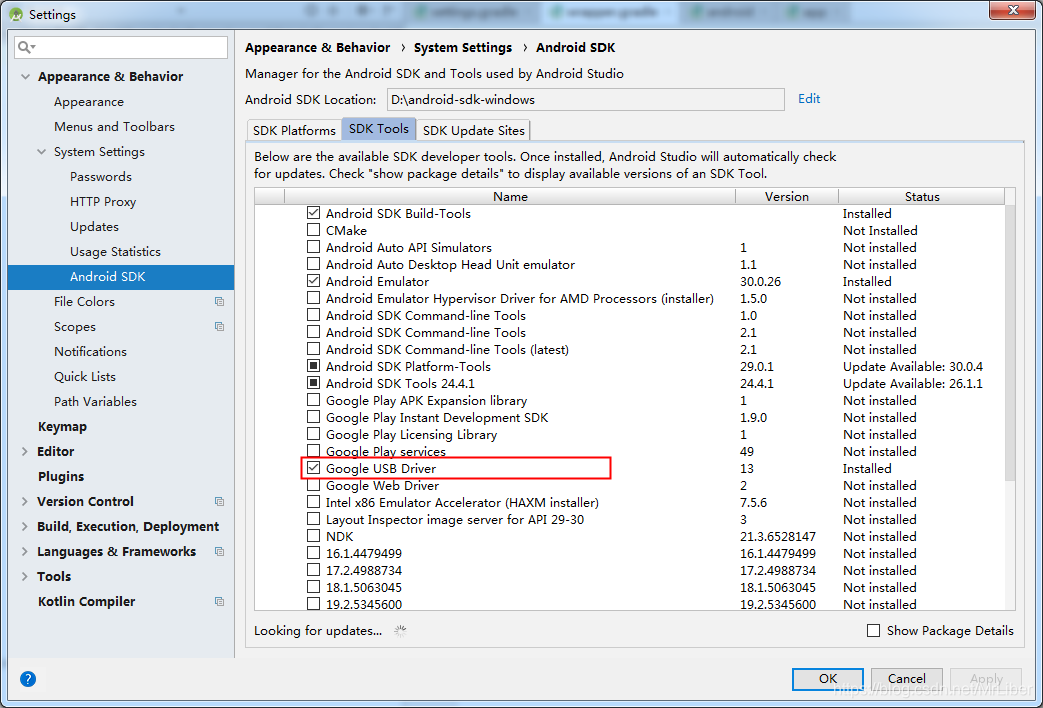This screenshot has width=1043, height=708.
Task: Open Menus and Toolbars settings
Action: pos(114,126)
